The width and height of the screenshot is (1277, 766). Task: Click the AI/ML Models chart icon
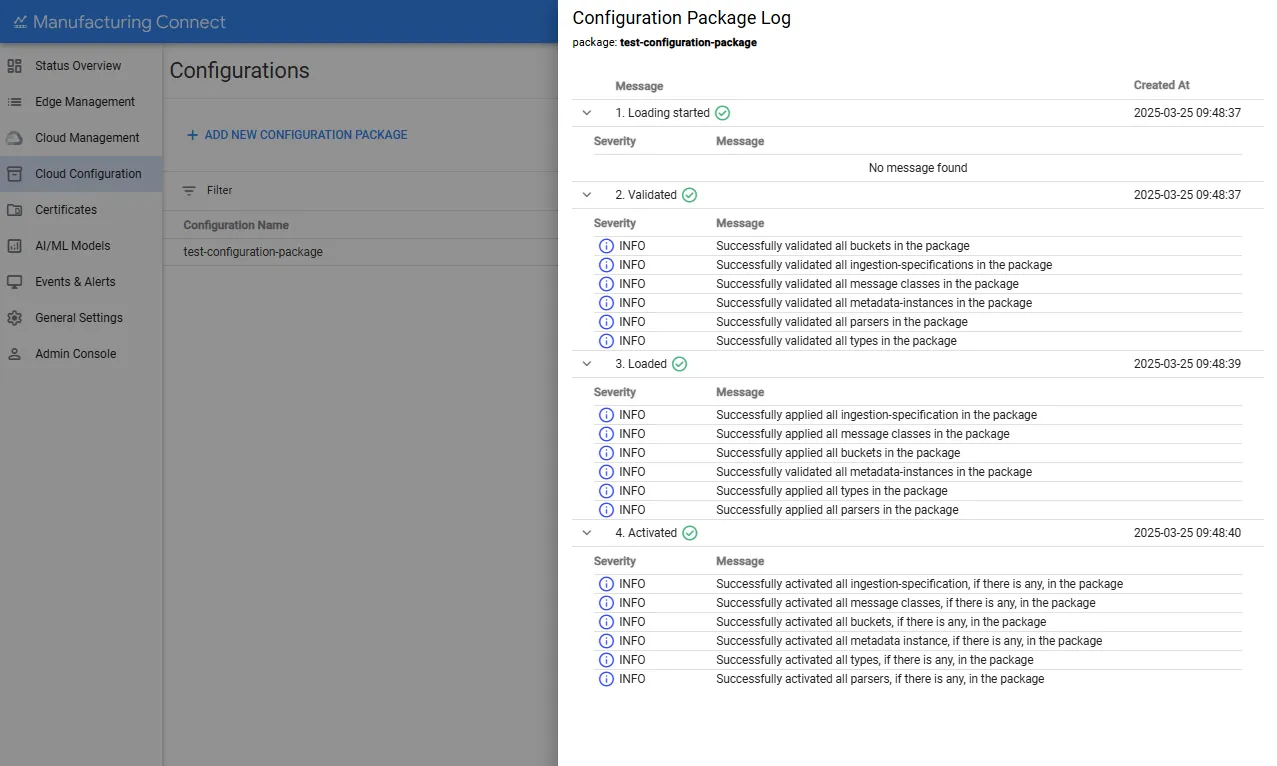coord(14,246)
